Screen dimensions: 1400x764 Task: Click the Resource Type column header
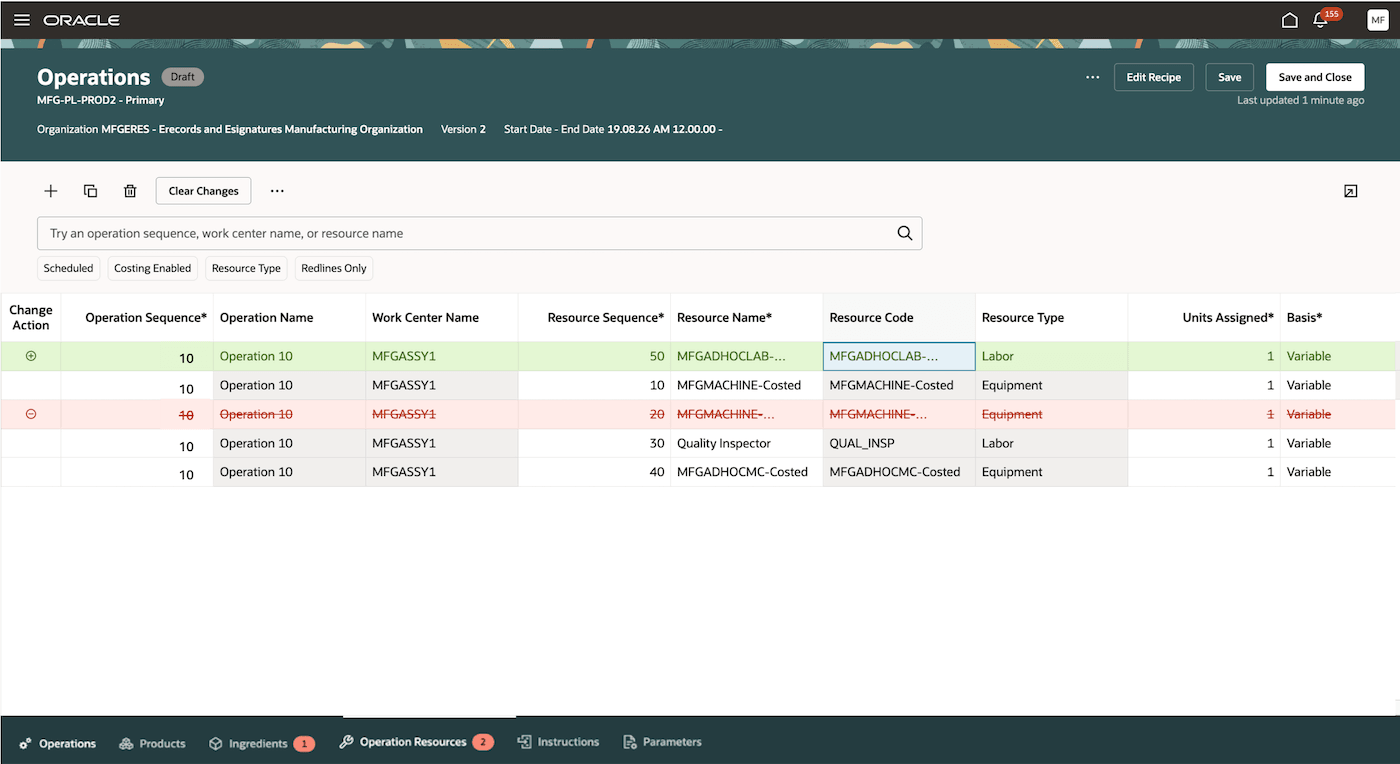pyautogui.click(x=1051, y=317)
